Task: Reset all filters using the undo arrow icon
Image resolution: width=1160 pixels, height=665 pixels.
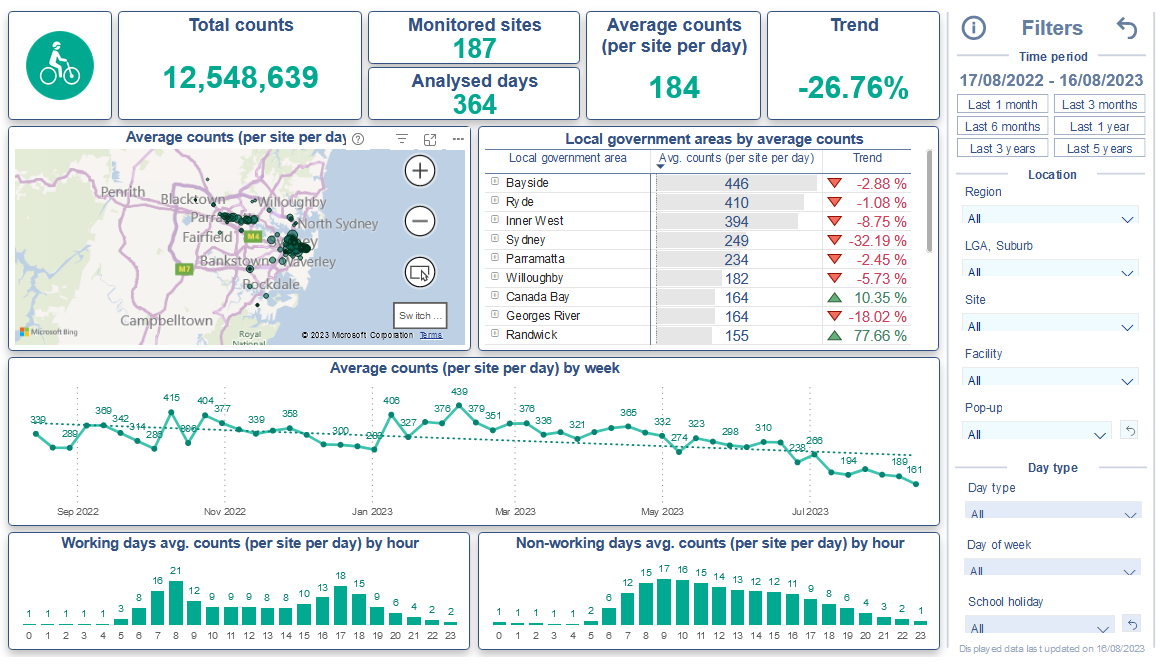Action: (1126, 28)
